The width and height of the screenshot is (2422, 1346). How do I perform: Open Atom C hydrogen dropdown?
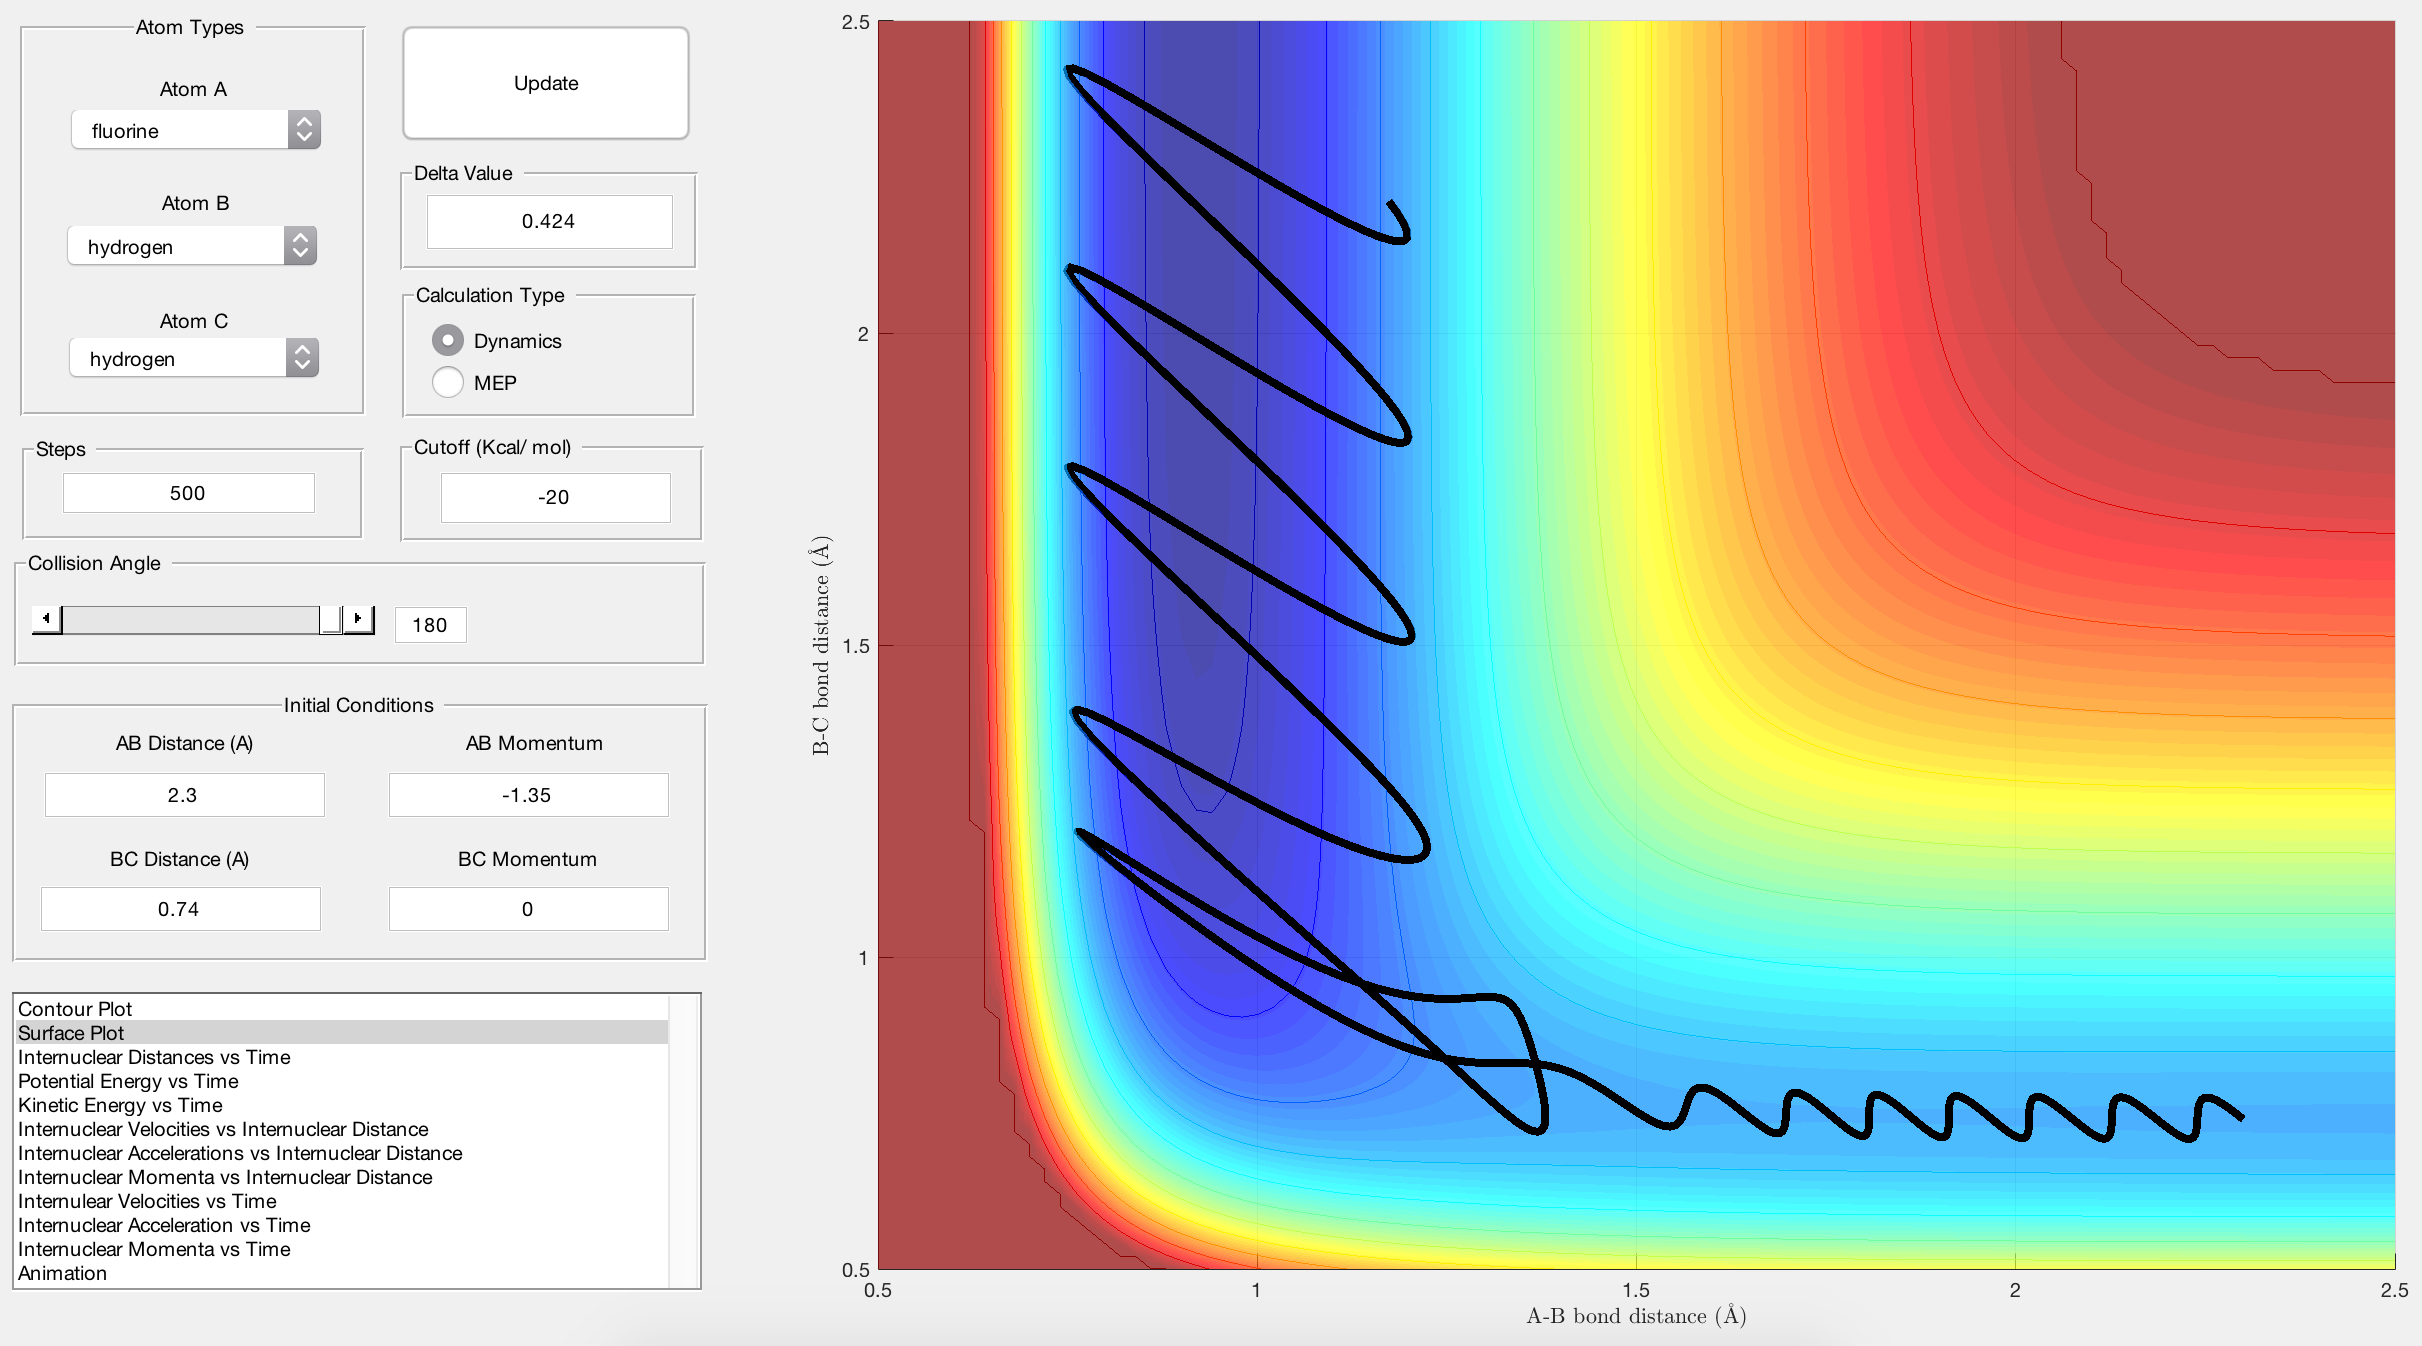click(x=194, y=358)
